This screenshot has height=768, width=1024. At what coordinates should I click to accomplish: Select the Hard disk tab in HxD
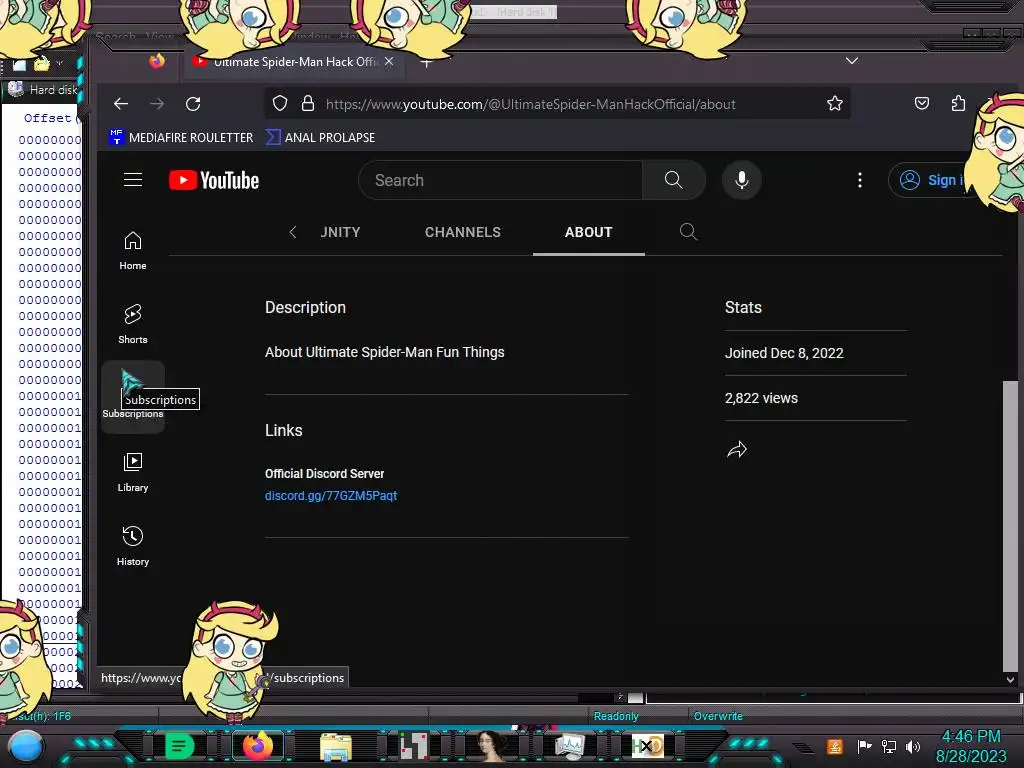pyautogui.click(x=44, y=89)
